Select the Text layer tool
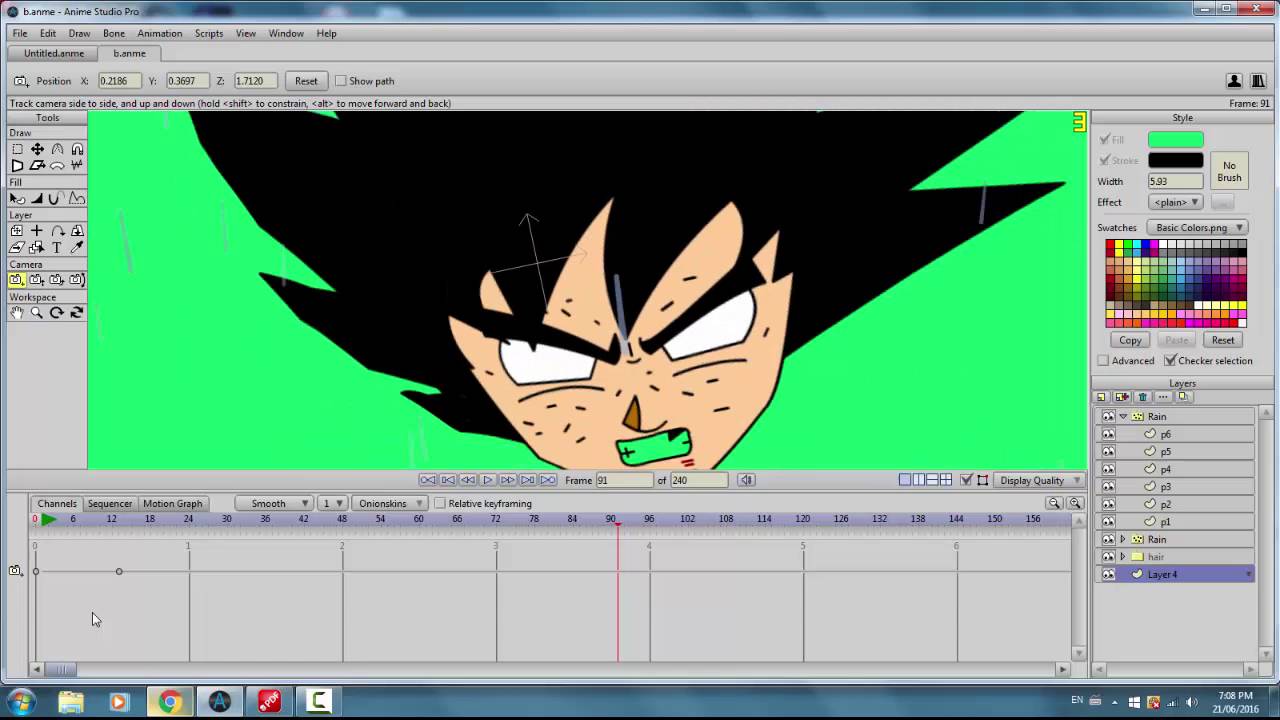Viewport: 1280px width, 720px height. (x=57, y=247)
